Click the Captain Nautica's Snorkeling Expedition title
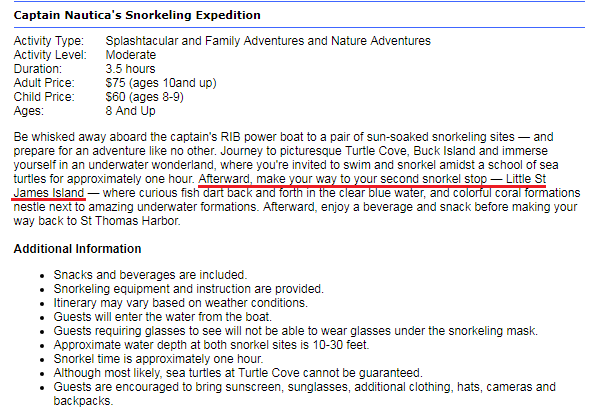The image size is (611, 409). (136, 16)
